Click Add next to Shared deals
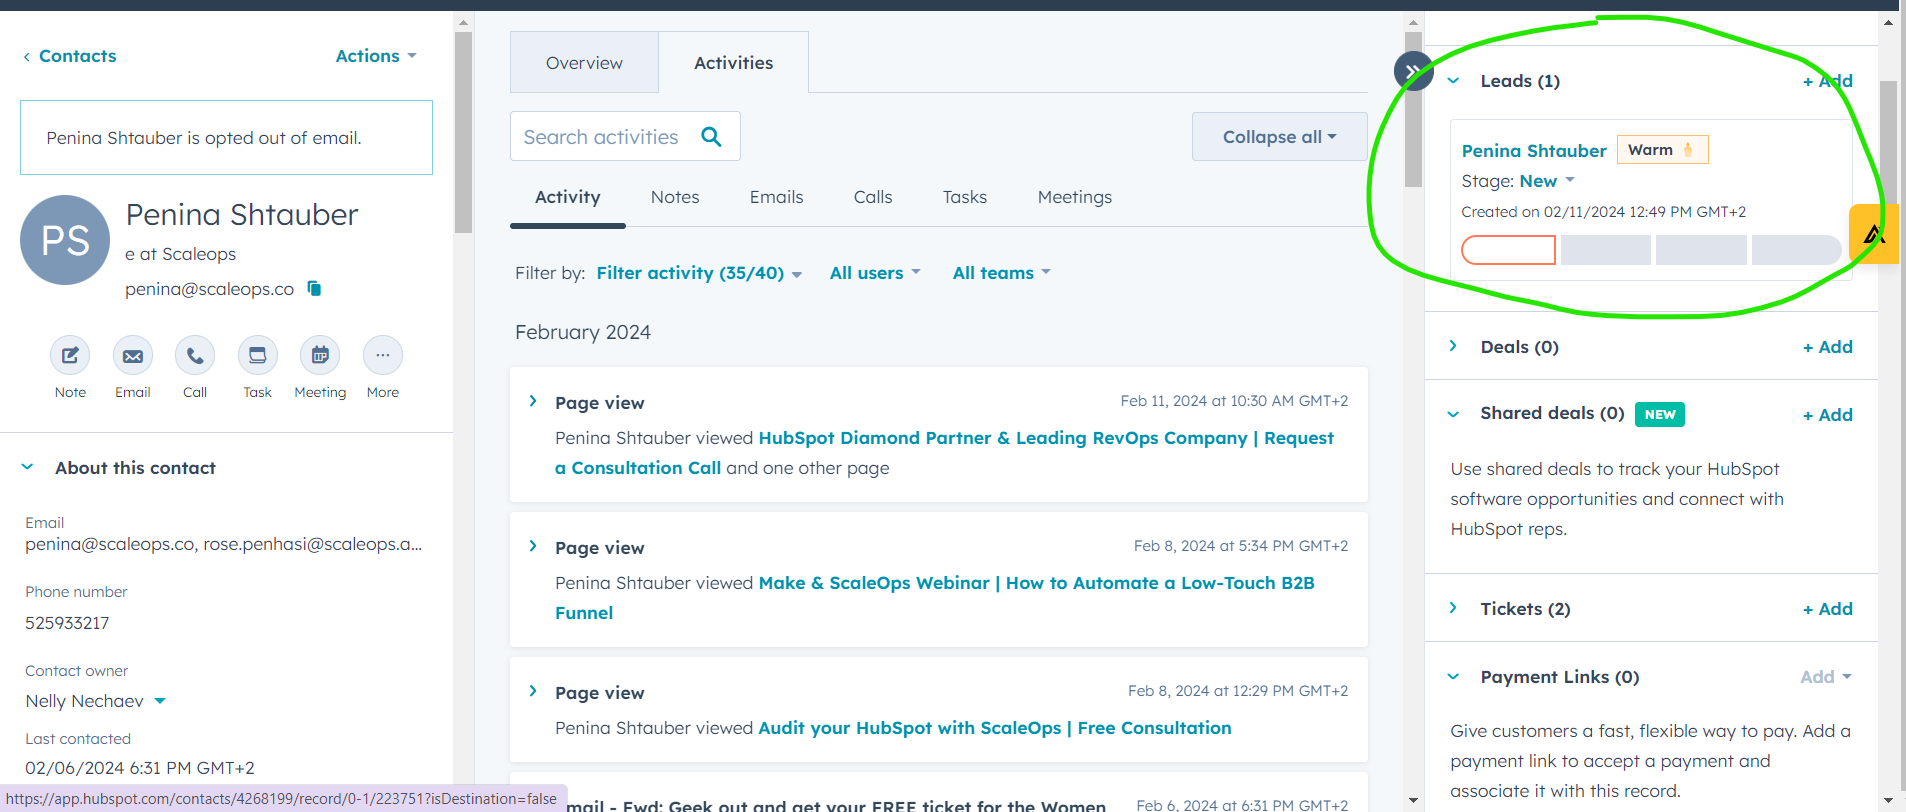1906x812 pixels. pyautogui.click(x=1828, y=415)
